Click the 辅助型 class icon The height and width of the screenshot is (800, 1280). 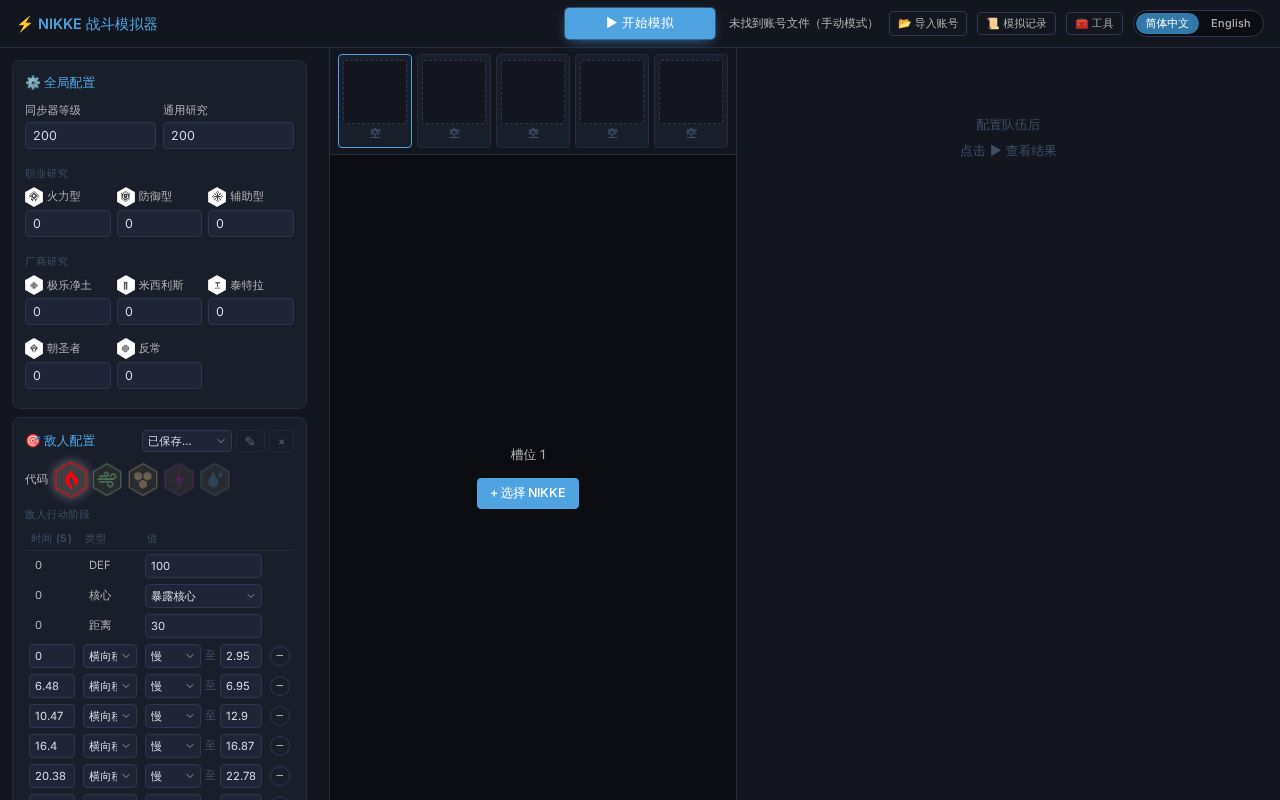[x=217, y=197]
